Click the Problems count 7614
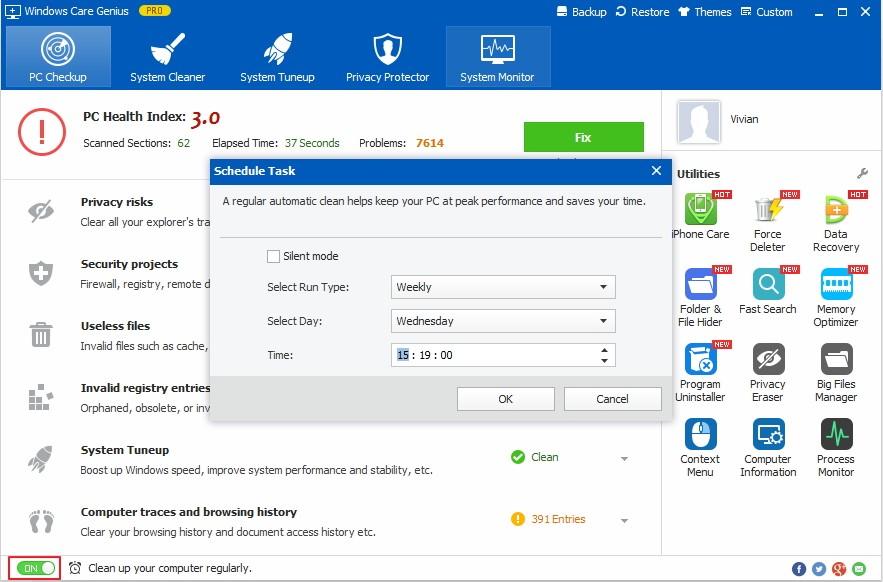The height and width of the screenshot is (582, 883). [430, 143]
